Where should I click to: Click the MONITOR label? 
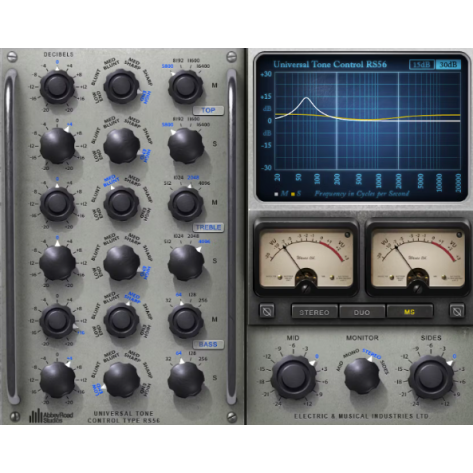click(x=362, y=338)
